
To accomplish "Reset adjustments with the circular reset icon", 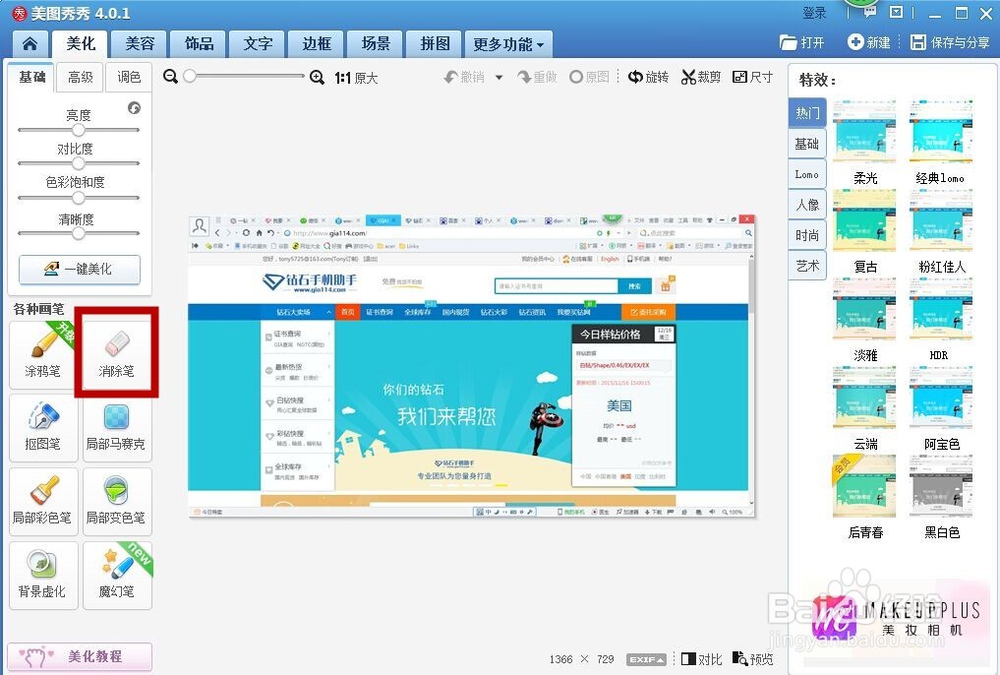I will (x=134, y=108).
